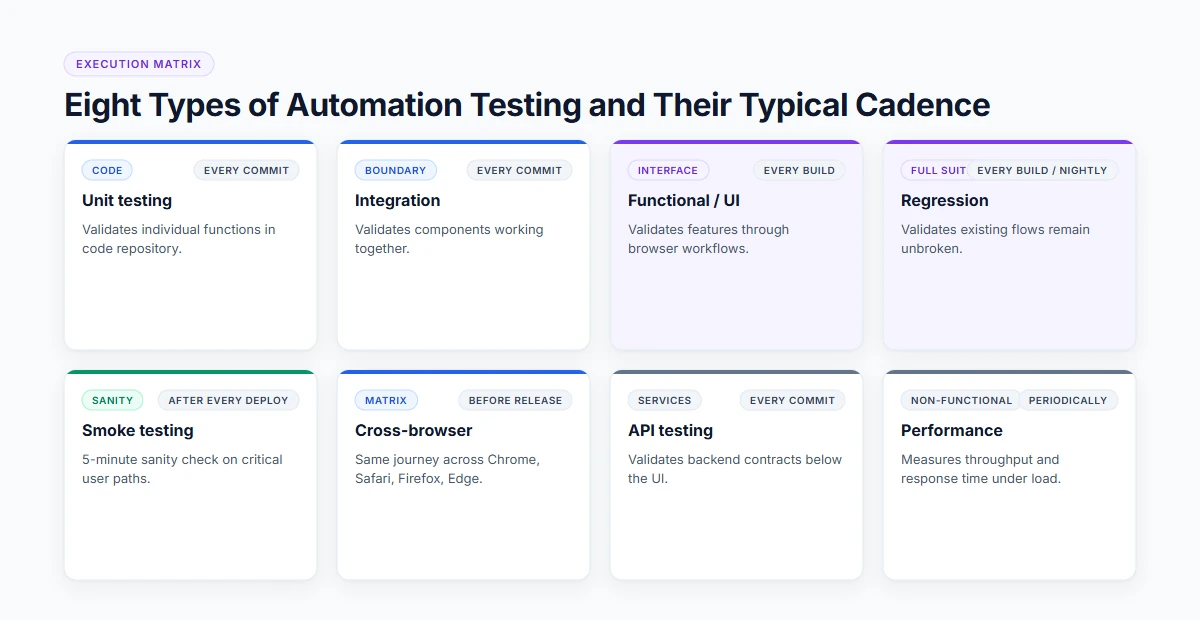Screen dimensions: 1200x620
Task: Click the EVERY BUILD pill on Functional card
Action: pyautogui.click(x=799, y=170)
